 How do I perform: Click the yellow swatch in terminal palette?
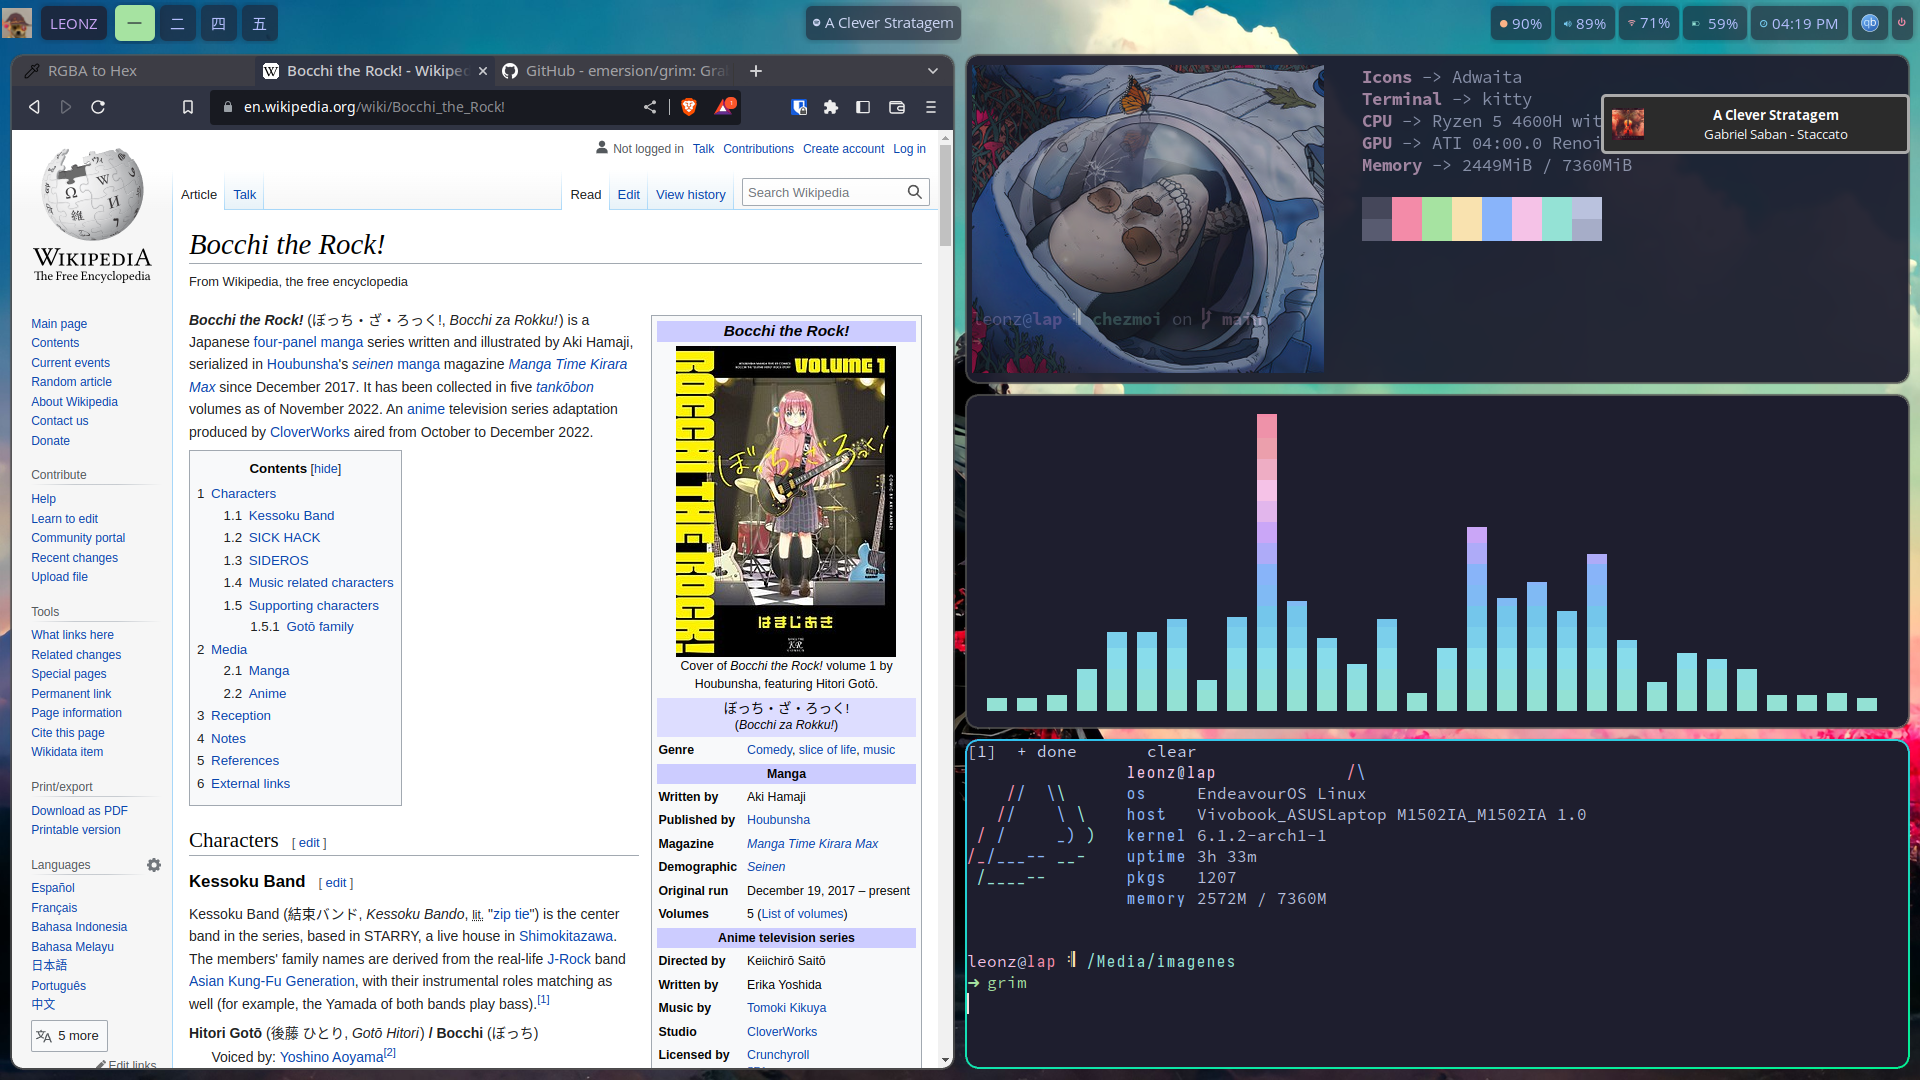coord(1467,219)
